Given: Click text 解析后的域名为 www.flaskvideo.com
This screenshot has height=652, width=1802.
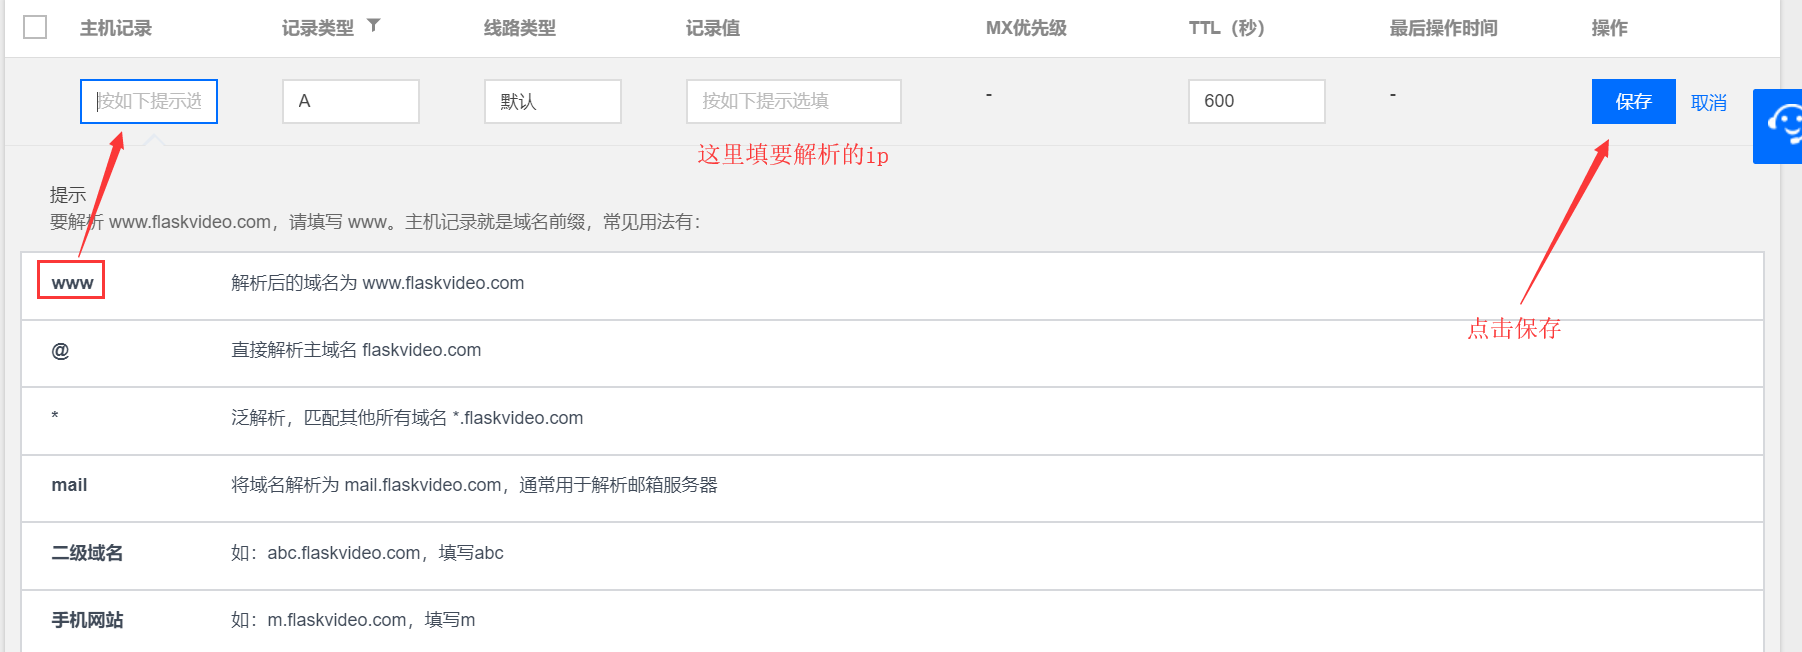Looking at the screenshot, I should tap(378, 283).
